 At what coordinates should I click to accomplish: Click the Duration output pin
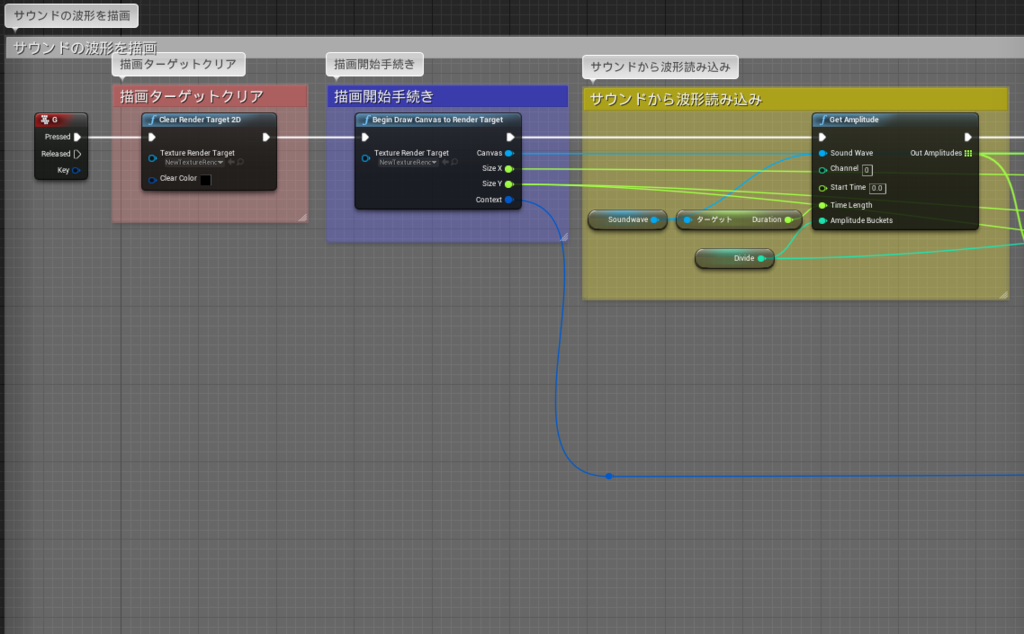[788, 220]
